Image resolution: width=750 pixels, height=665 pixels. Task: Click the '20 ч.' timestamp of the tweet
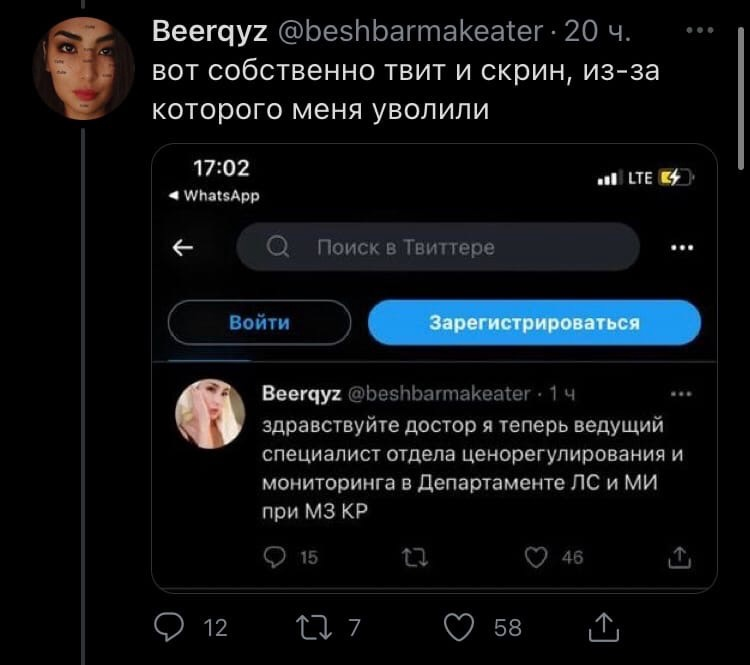pyautogui.click(x=598, y=32)
